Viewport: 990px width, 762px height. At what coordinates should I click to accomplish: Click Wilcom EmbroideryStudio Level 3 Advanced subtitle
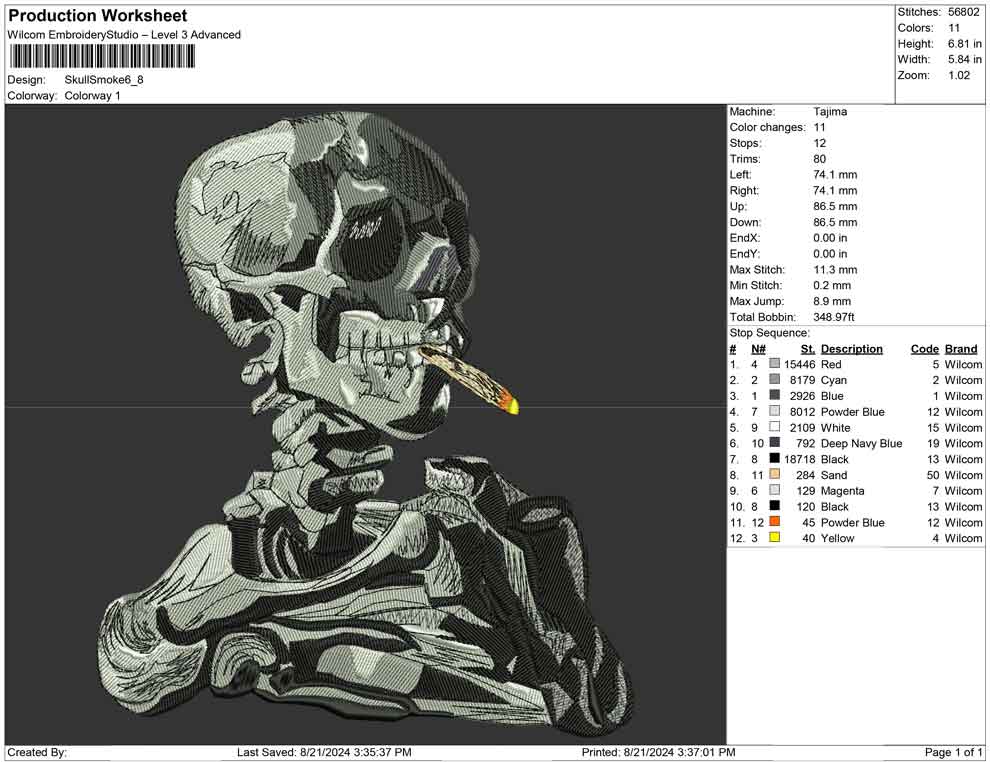coord(124,35)
